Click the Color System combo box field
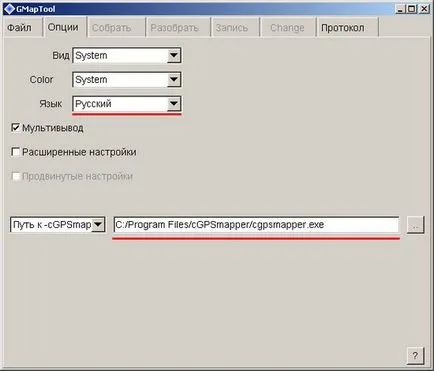This screenshot has width=434, height=371. coord(127,80)
